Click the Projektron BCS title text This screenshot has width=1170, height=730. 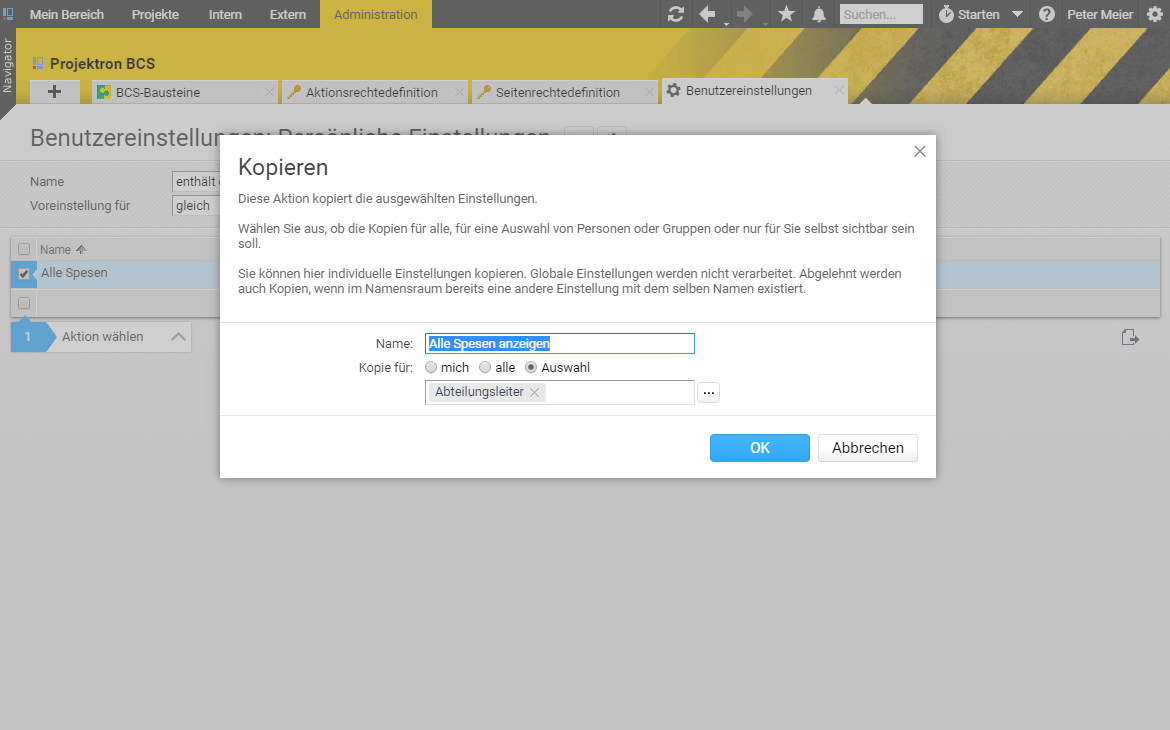(x=102, y=63)
